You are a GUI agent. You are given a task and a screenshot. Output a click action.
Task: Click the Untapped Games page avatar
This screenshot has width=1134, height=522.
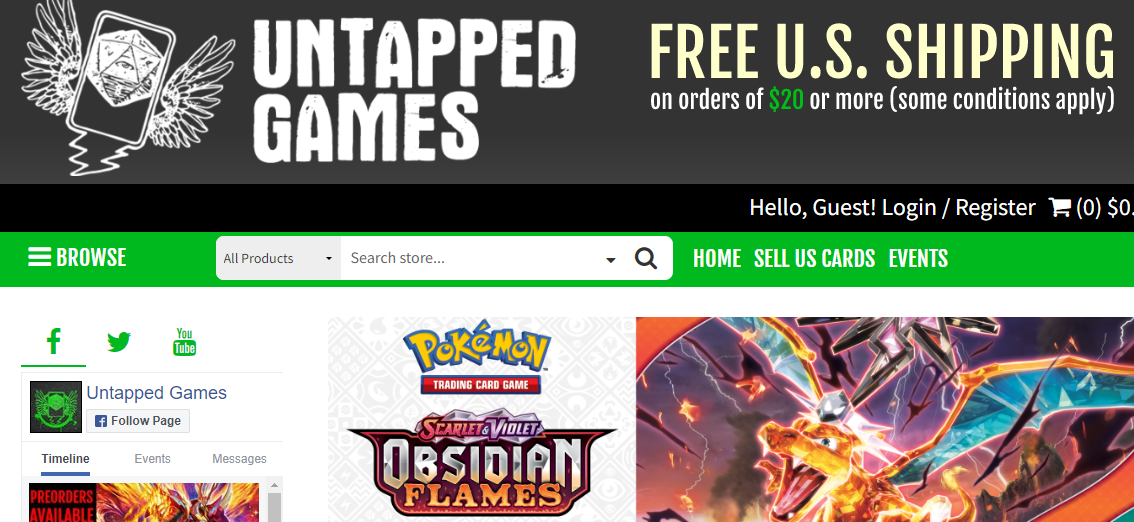[x=56, y=407]
